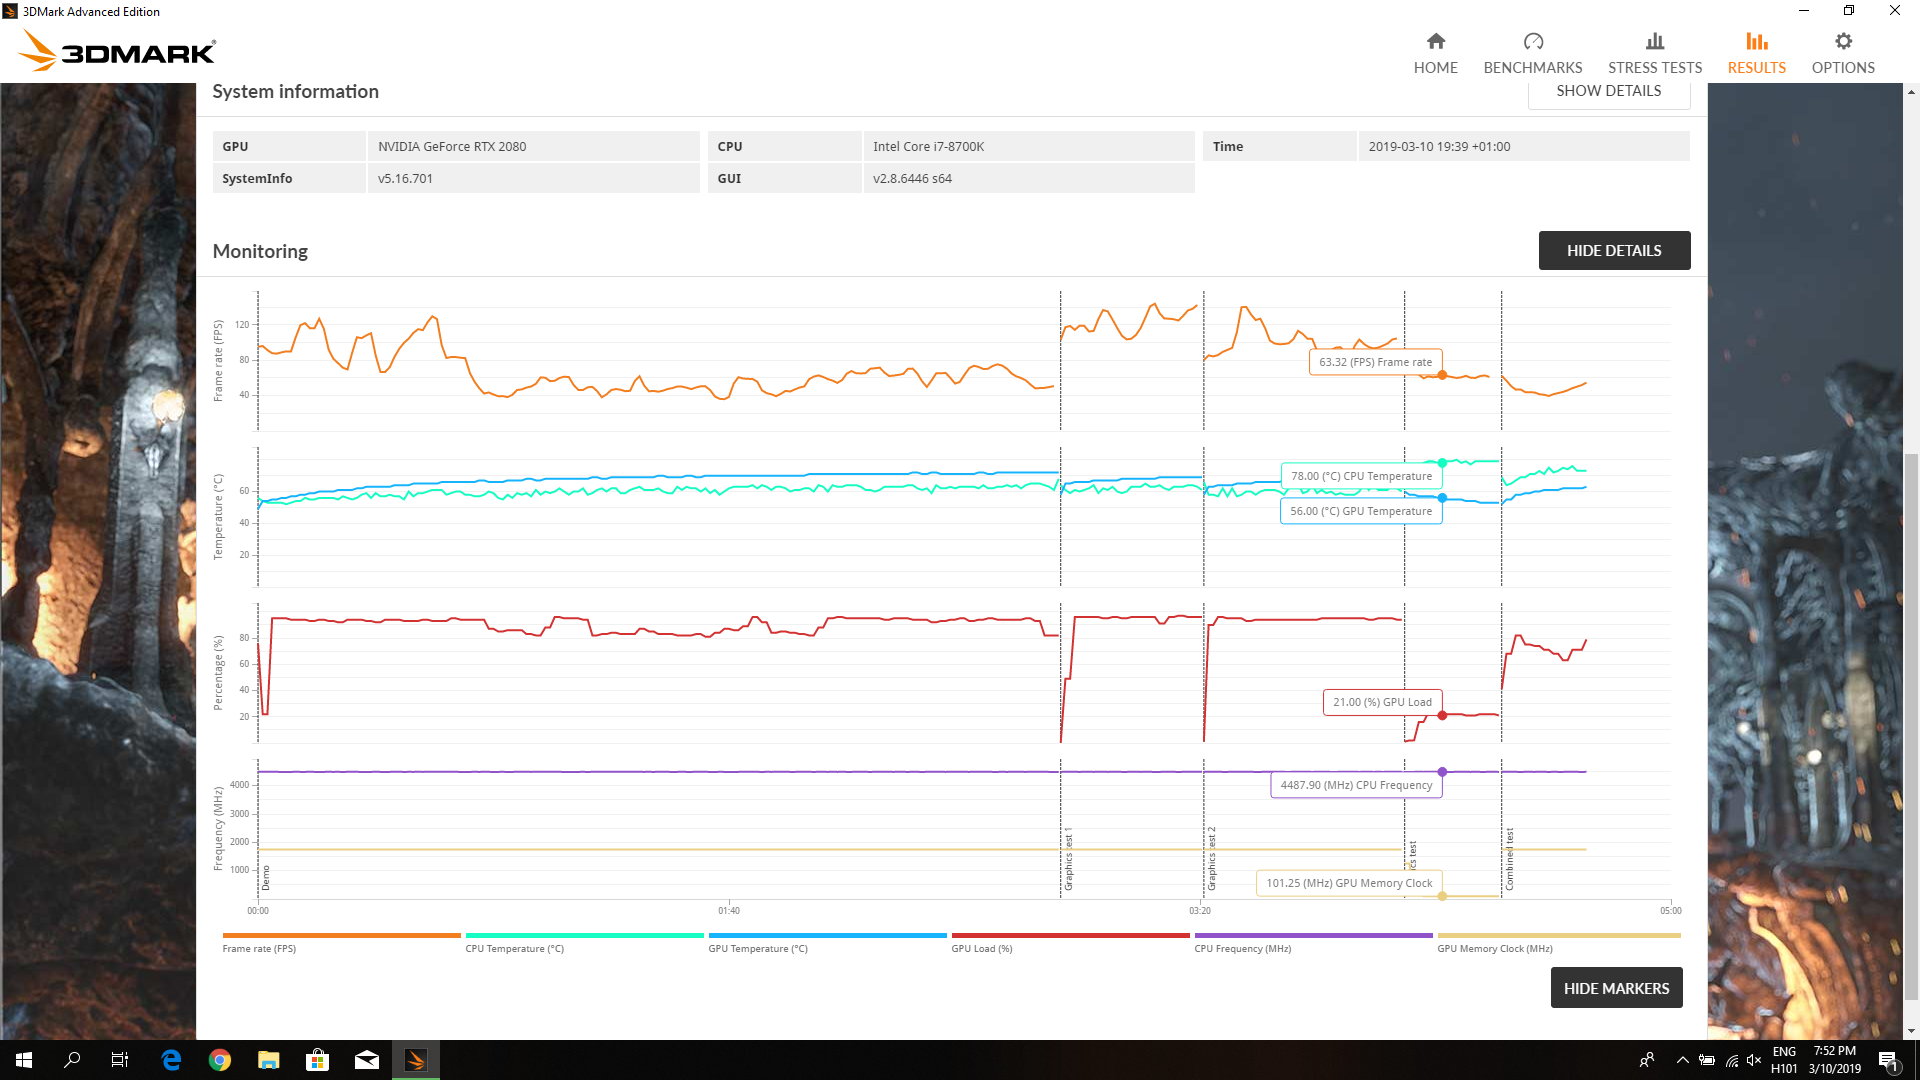
Task: Open the Options tab
Action: pyautogui.click(x=1842, y=53)
